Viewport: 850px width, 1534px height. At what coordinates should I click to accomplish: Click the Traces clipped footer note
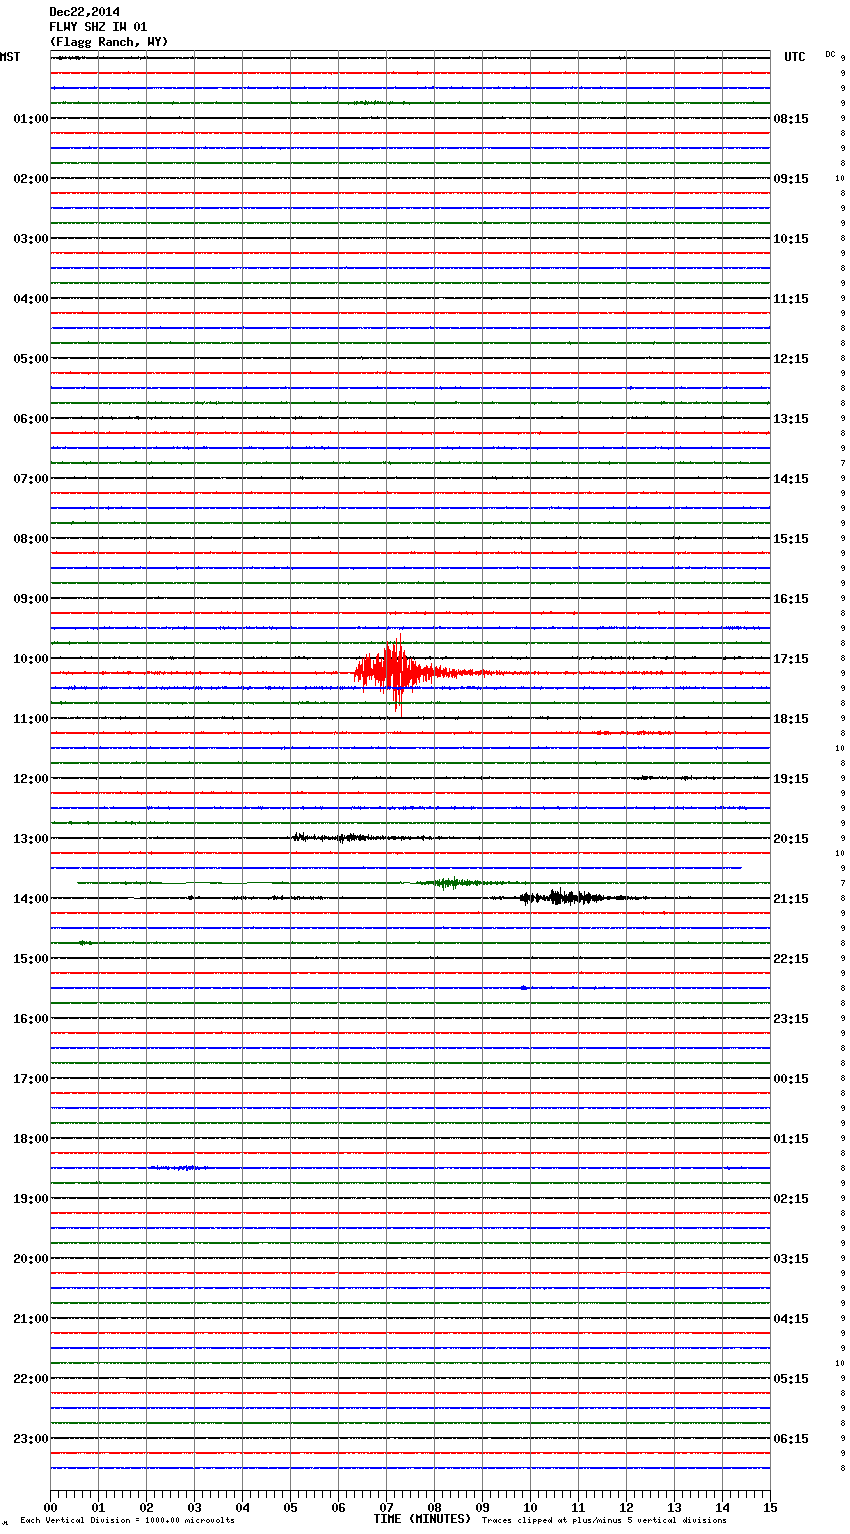pos(604,1521)
